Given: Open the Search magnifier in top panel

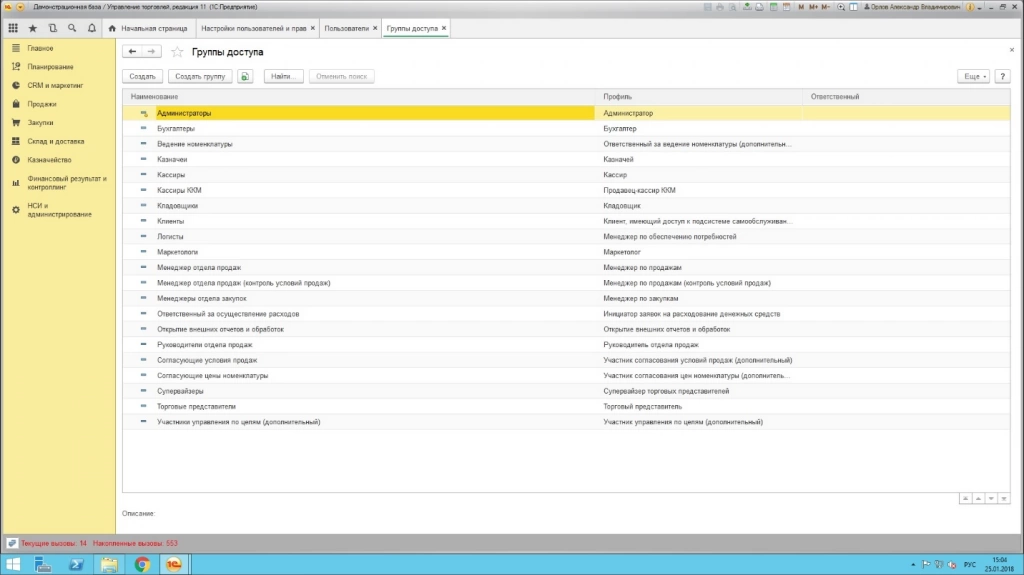Looking at the screenshot, I should pos(72,28).
